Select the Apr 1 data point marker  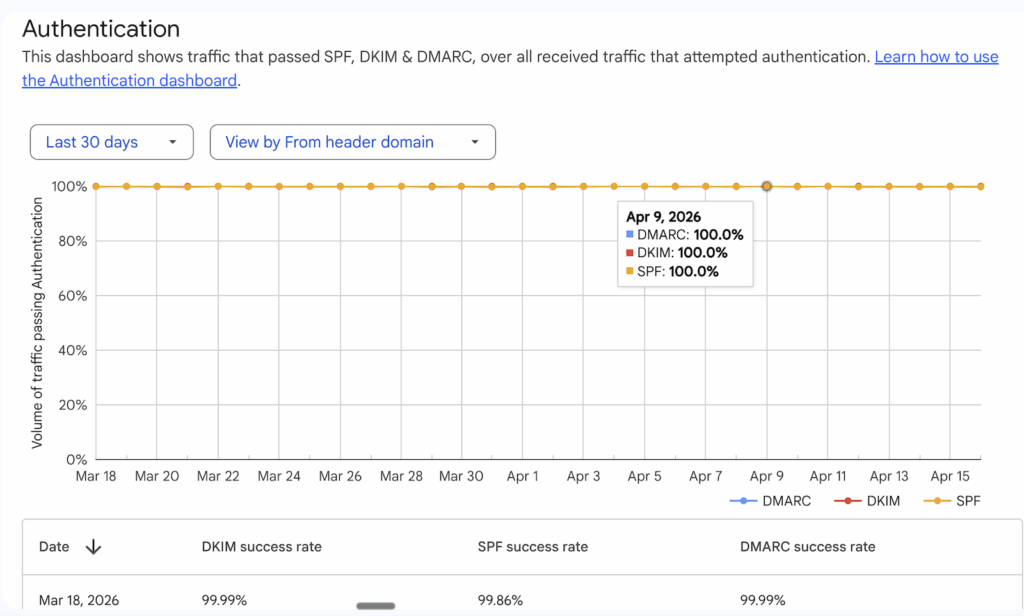(523, 186)
